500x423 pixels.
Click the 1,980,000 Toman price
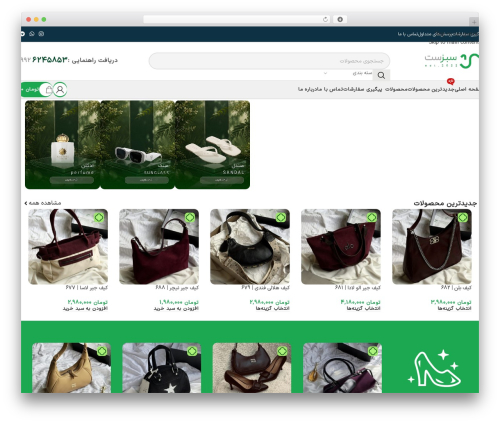179,302
